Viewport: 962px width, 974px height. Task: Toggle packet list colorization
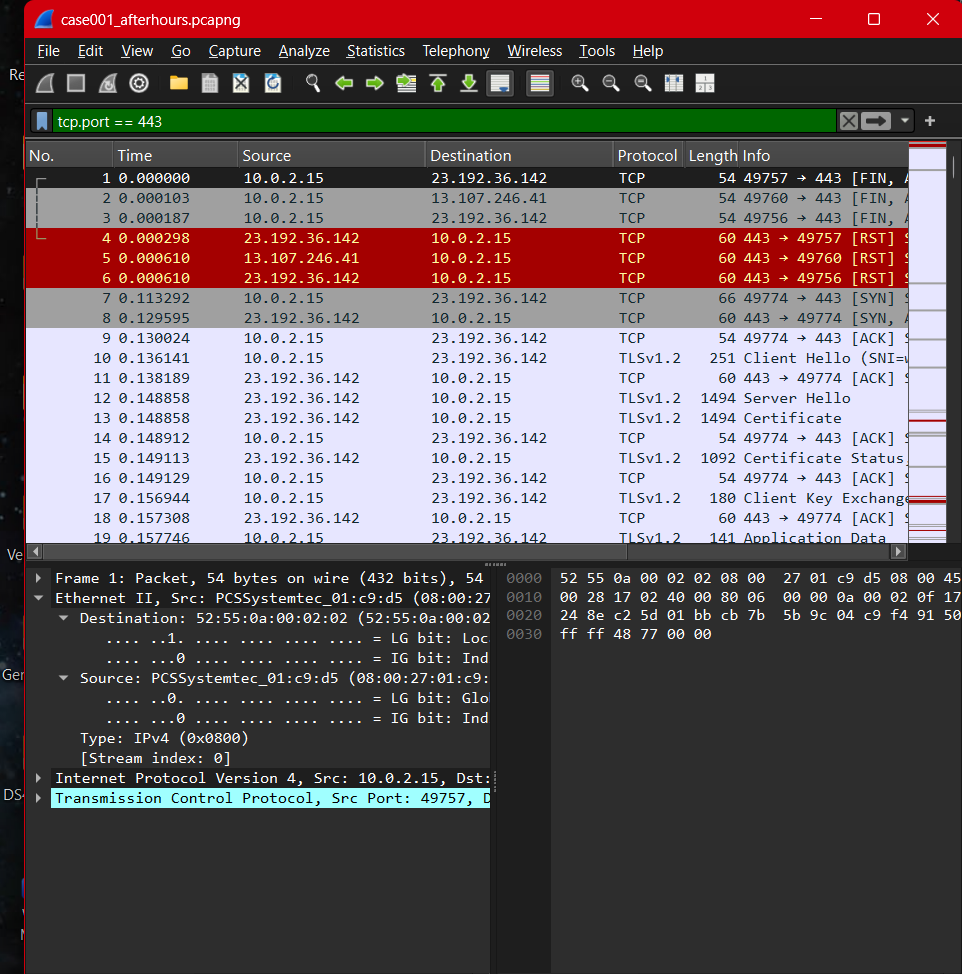coord(540,83)
